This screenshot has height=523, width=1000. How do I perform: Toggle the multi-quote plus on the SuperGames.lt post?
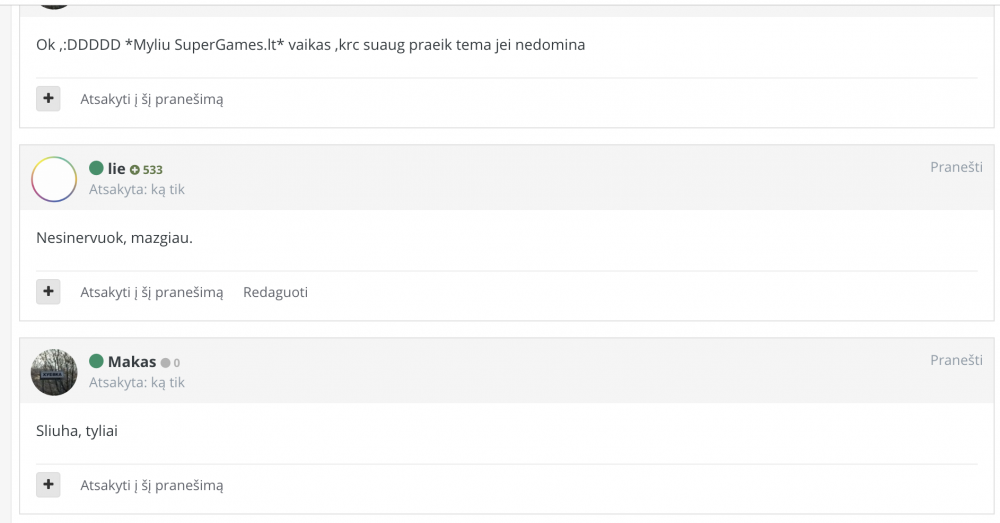click(x=48, y=99)
